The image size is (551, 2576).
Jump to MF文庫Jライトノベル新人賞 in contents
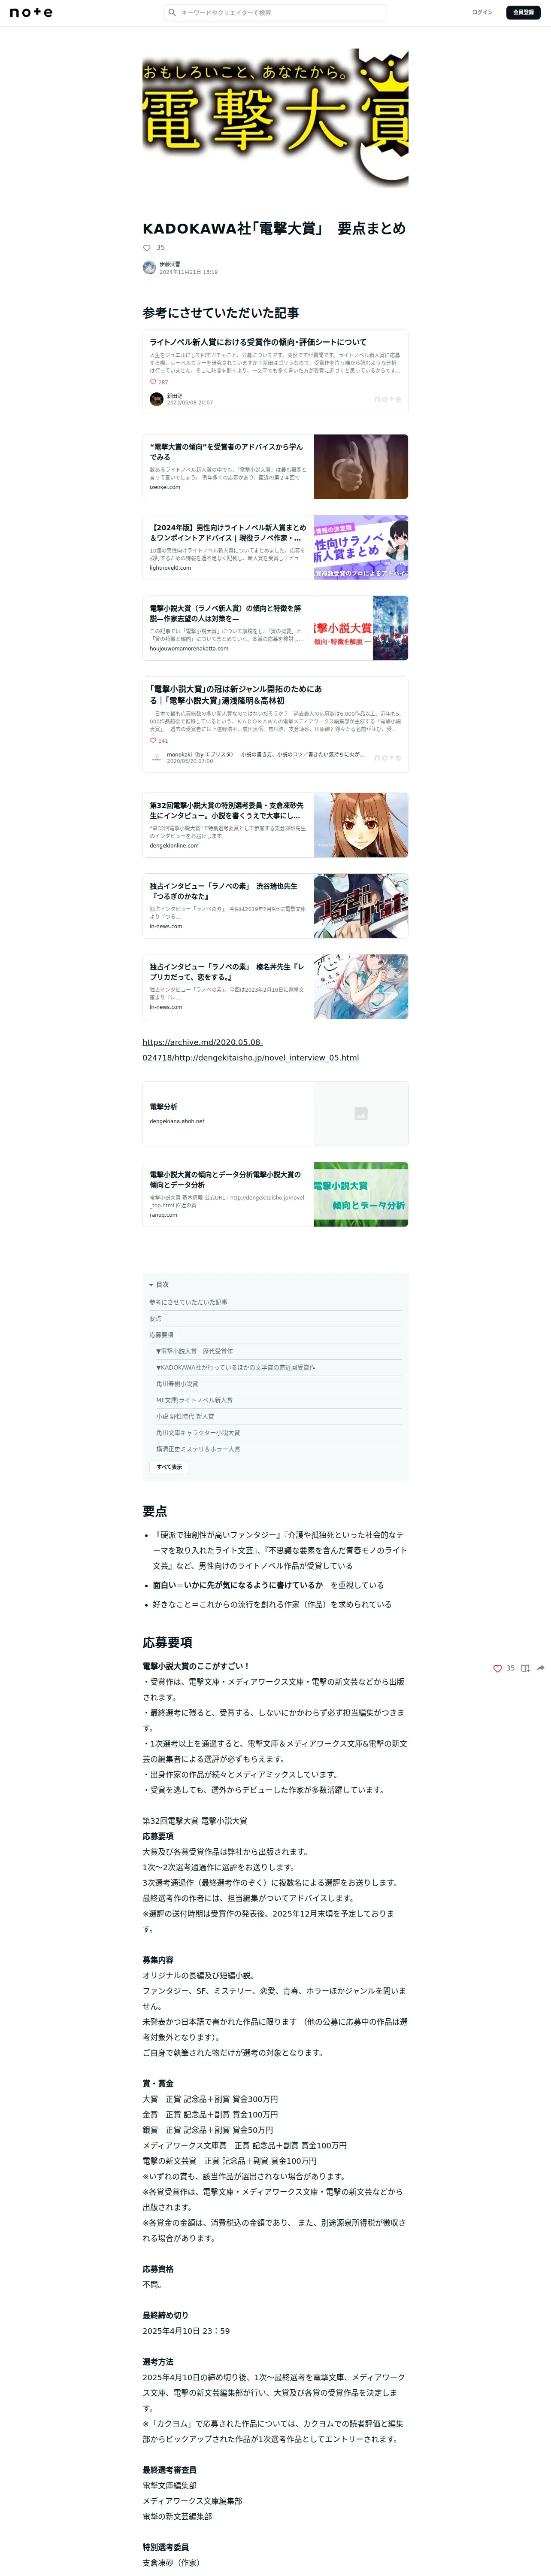pos(194,1400)
